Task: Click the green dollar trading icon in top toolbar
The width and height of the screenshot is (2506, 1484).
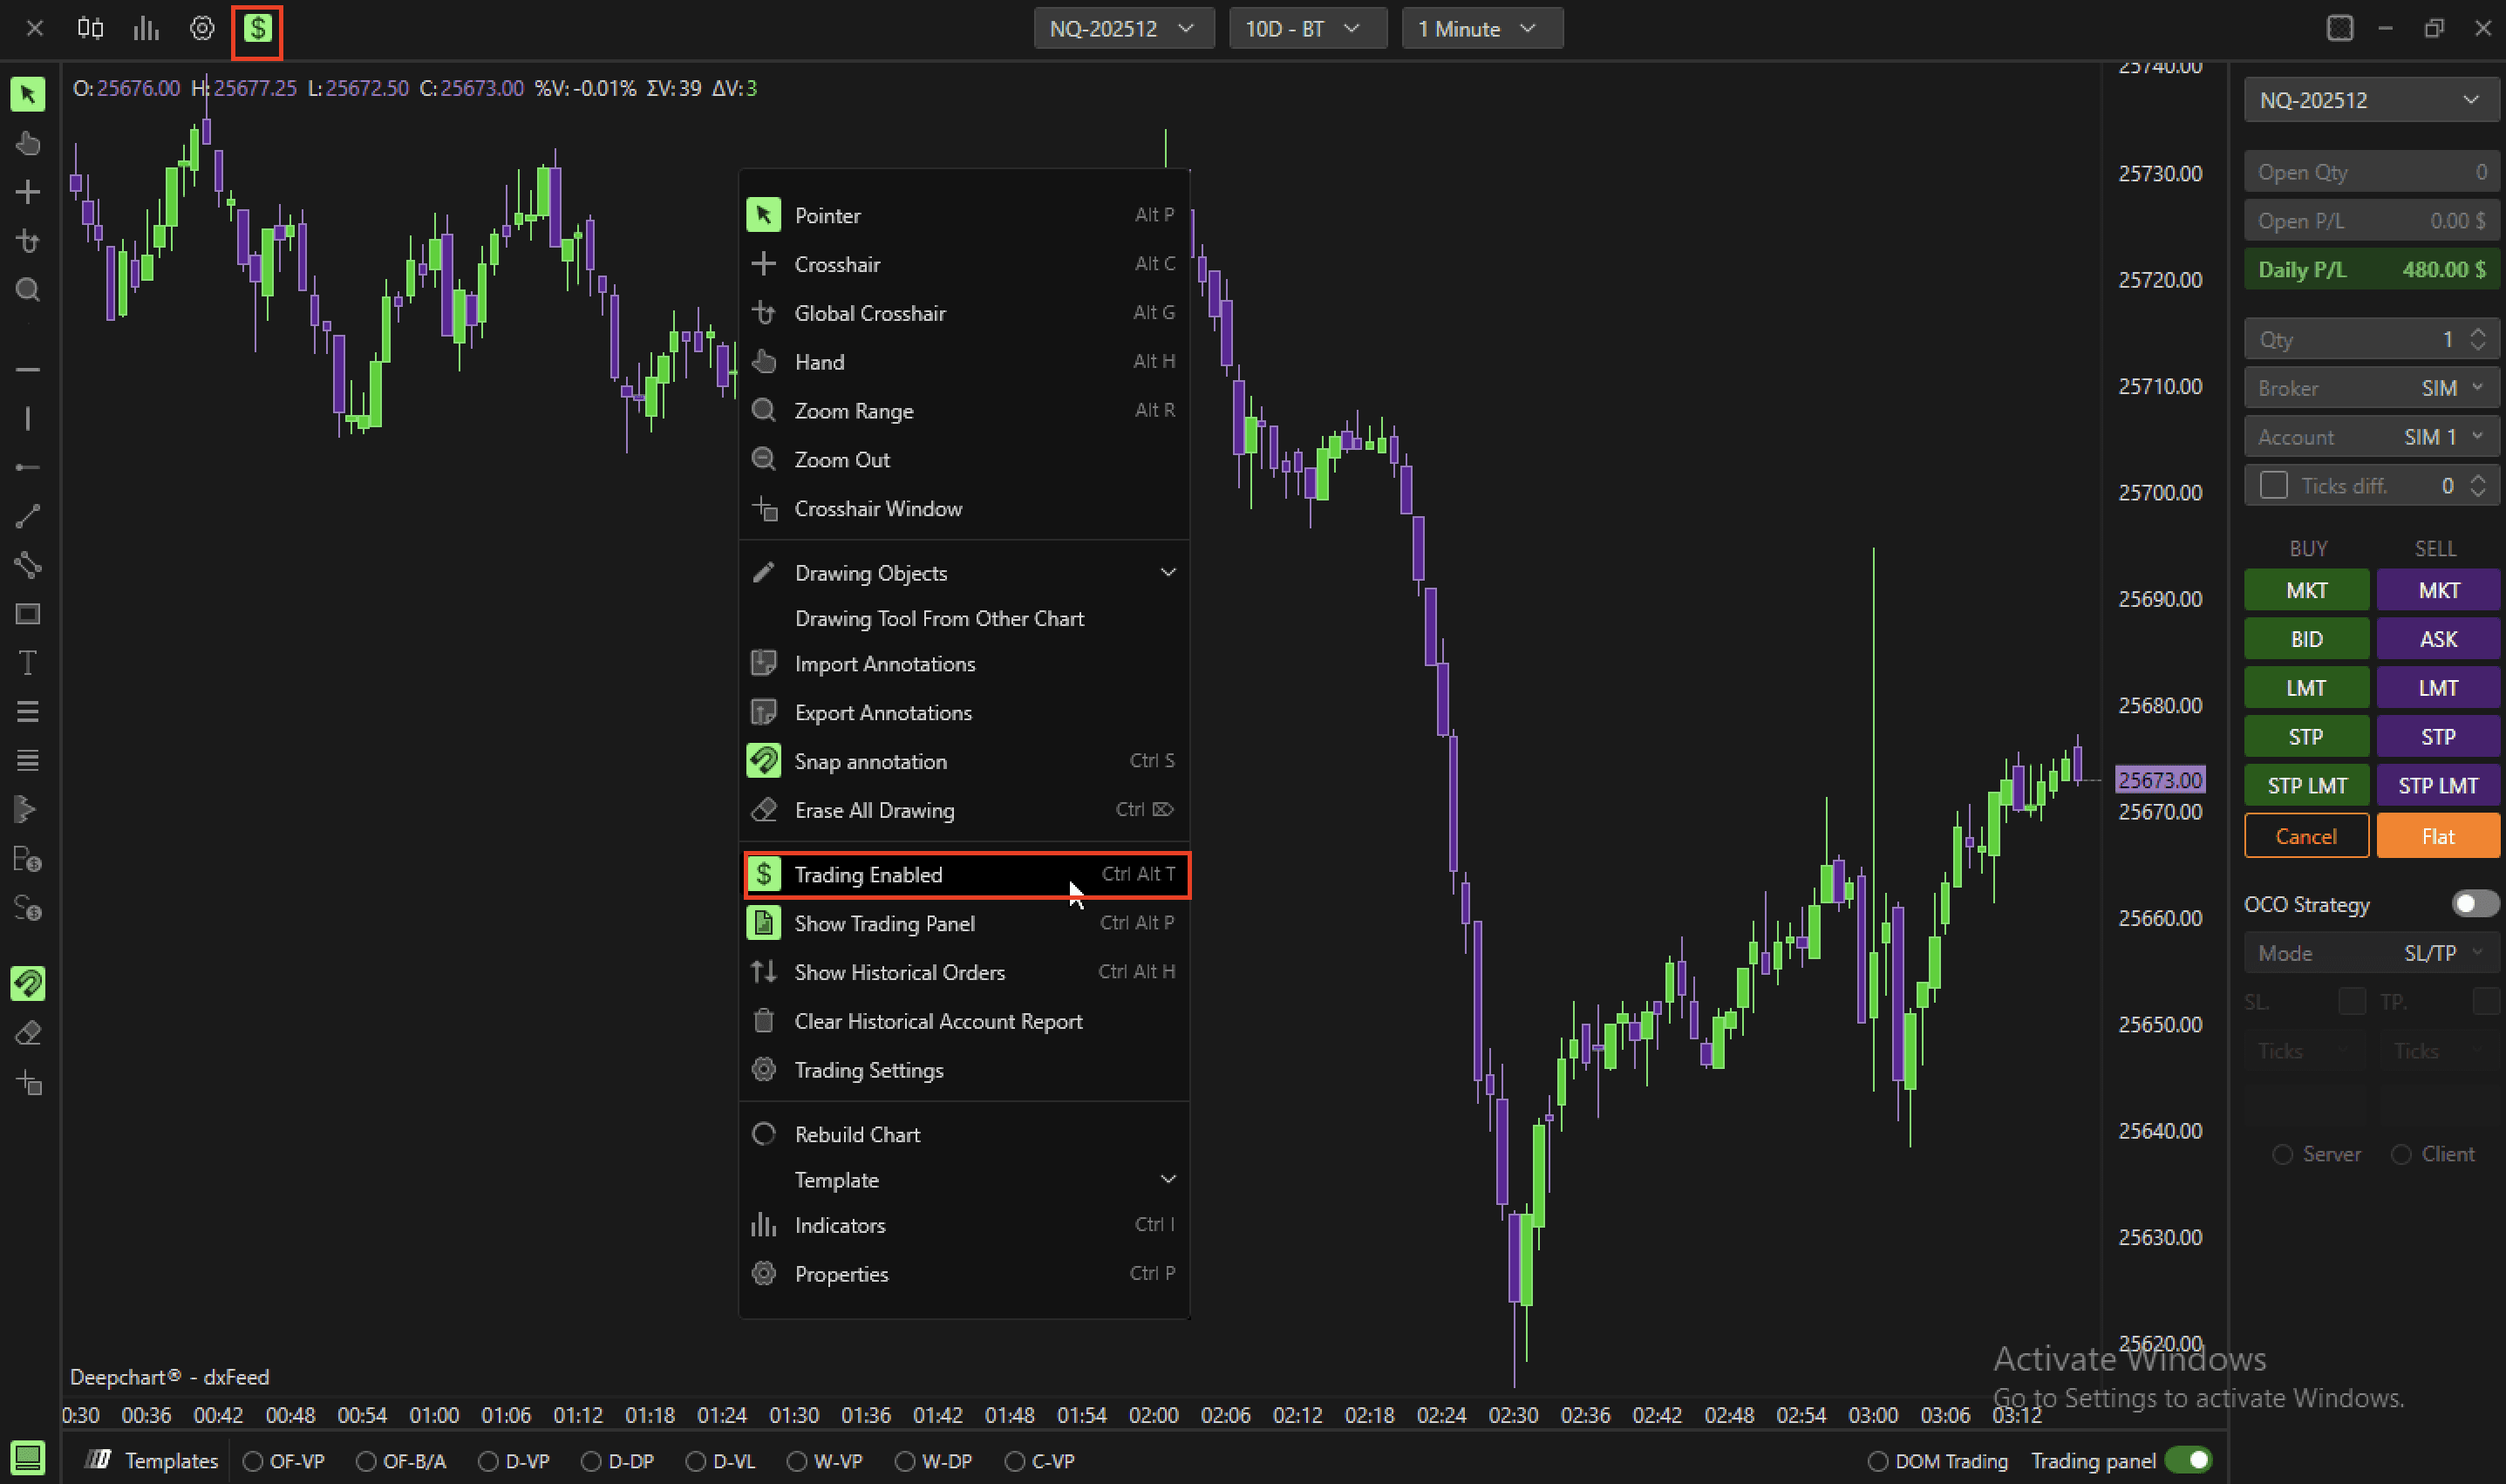Action: (x=257, y=29)
